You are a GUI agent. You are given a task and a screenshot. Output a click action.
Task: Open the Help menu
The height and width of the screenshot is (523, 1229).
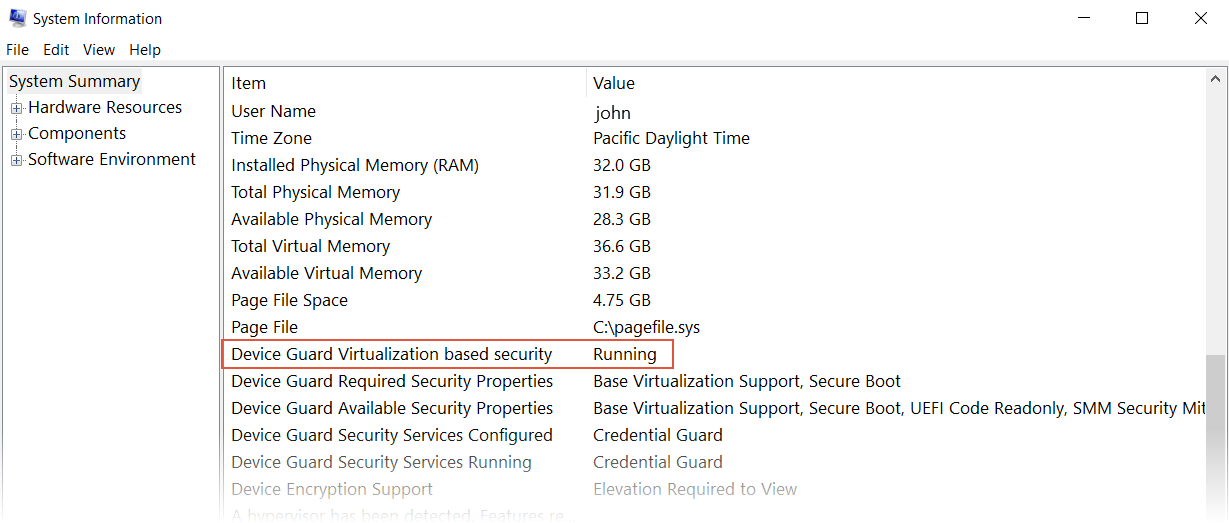pos(145,50)
